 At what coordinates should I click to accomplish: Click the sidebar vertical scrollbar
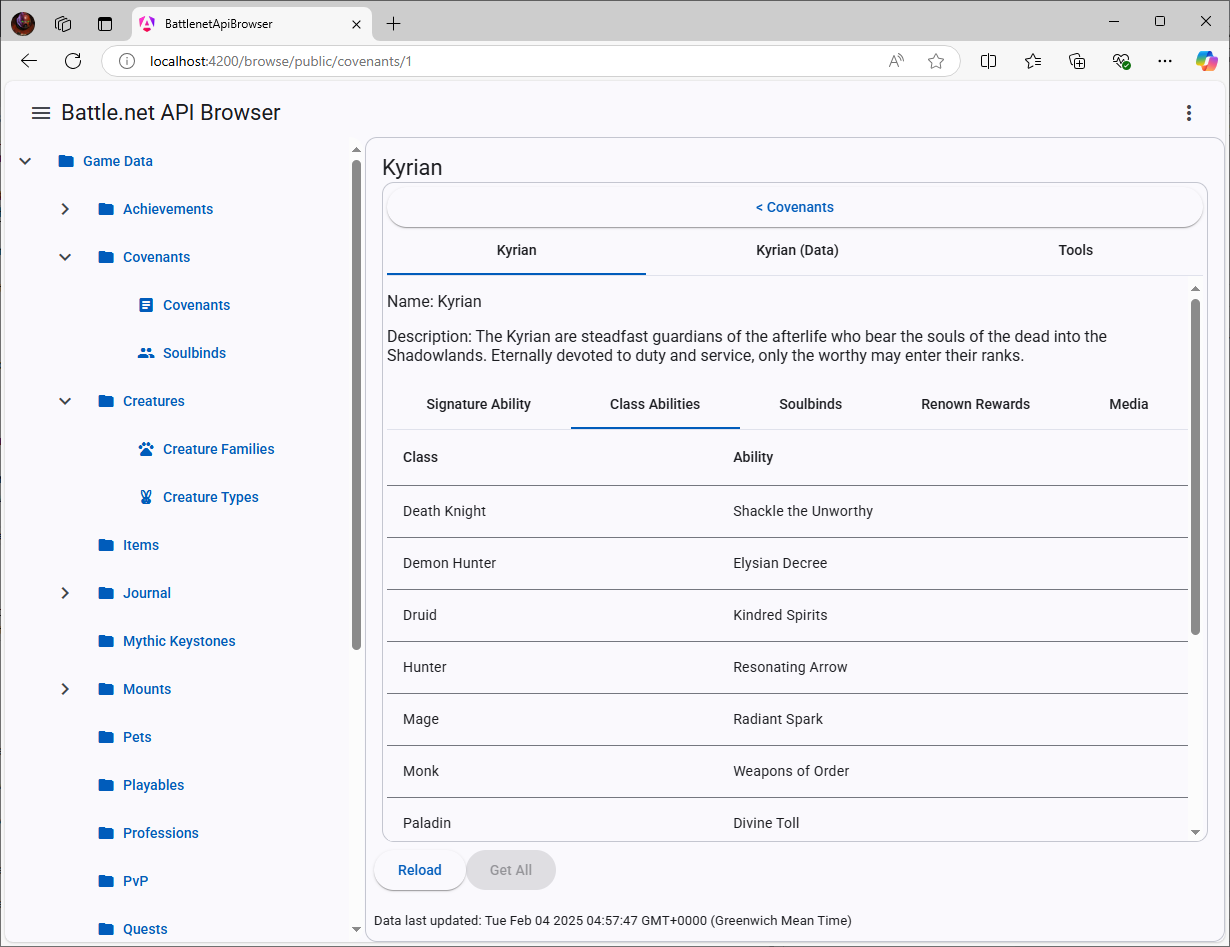point(356,405)
